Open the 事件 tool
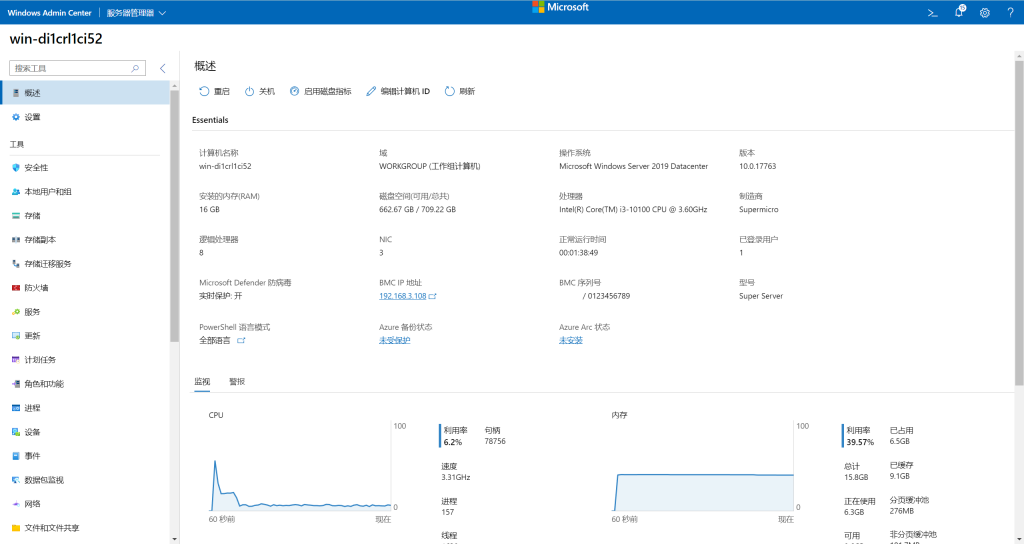1024x544 pixels. [x=85, y=456]
